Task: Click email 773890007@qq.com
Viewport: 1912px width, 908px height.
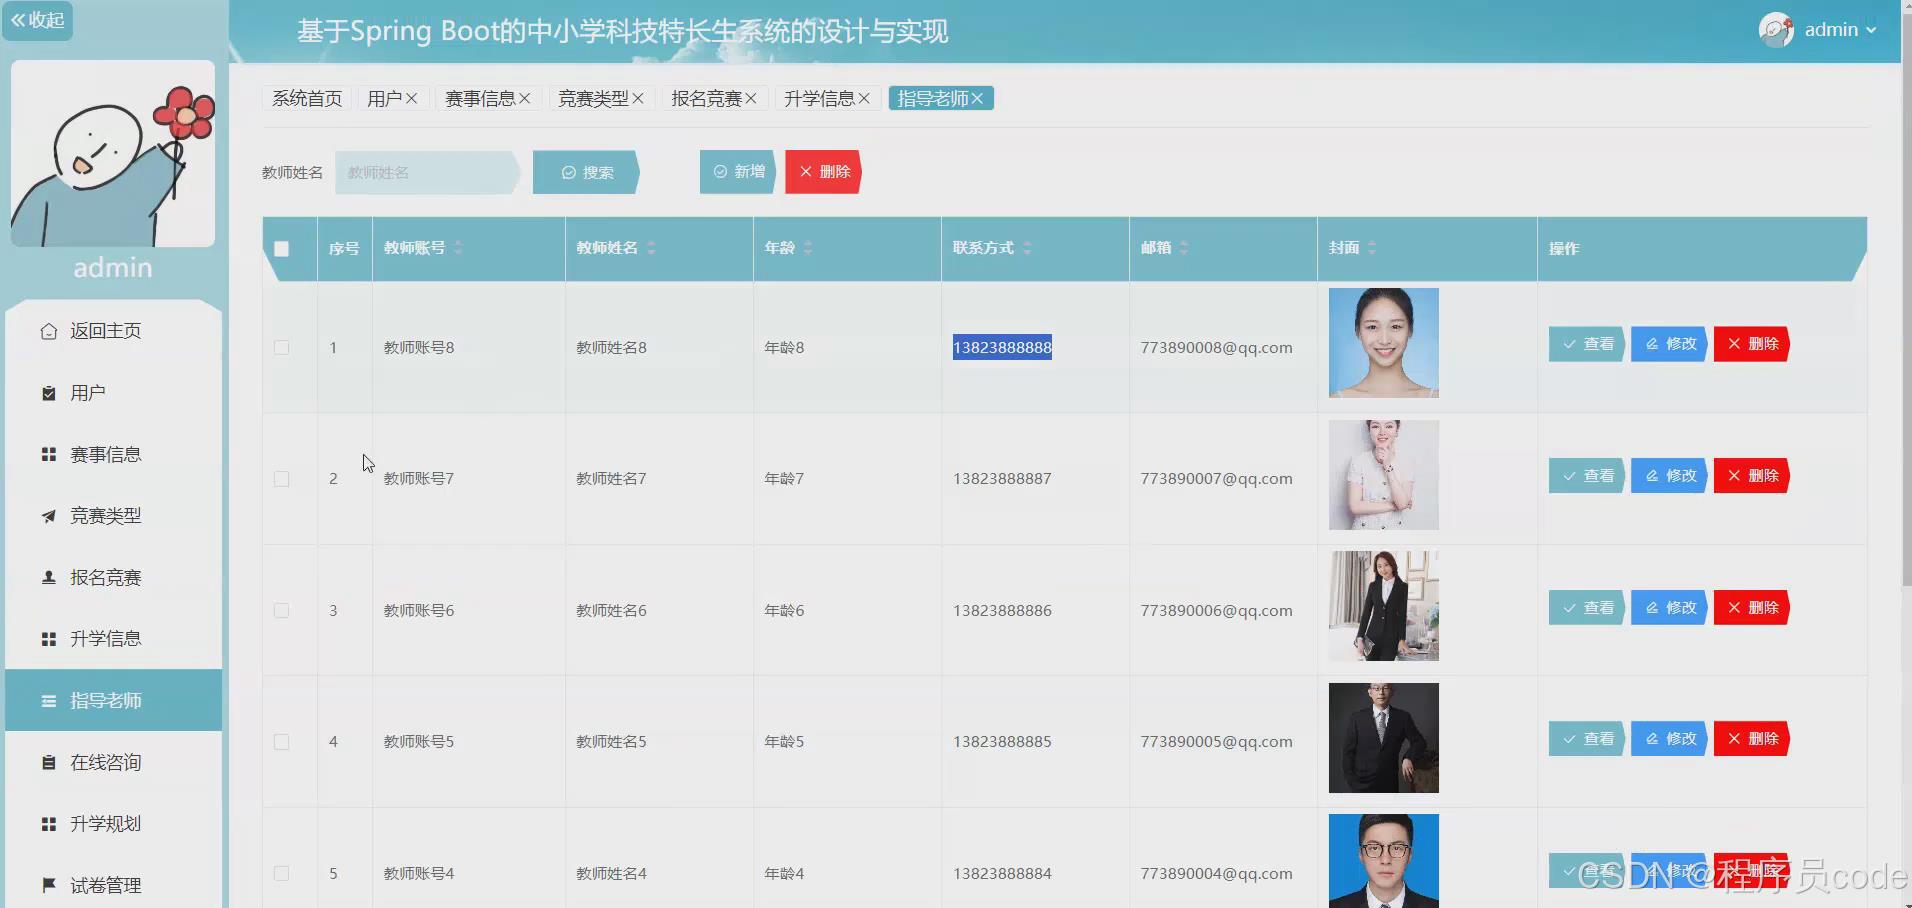Action: tap(1216, 479)
